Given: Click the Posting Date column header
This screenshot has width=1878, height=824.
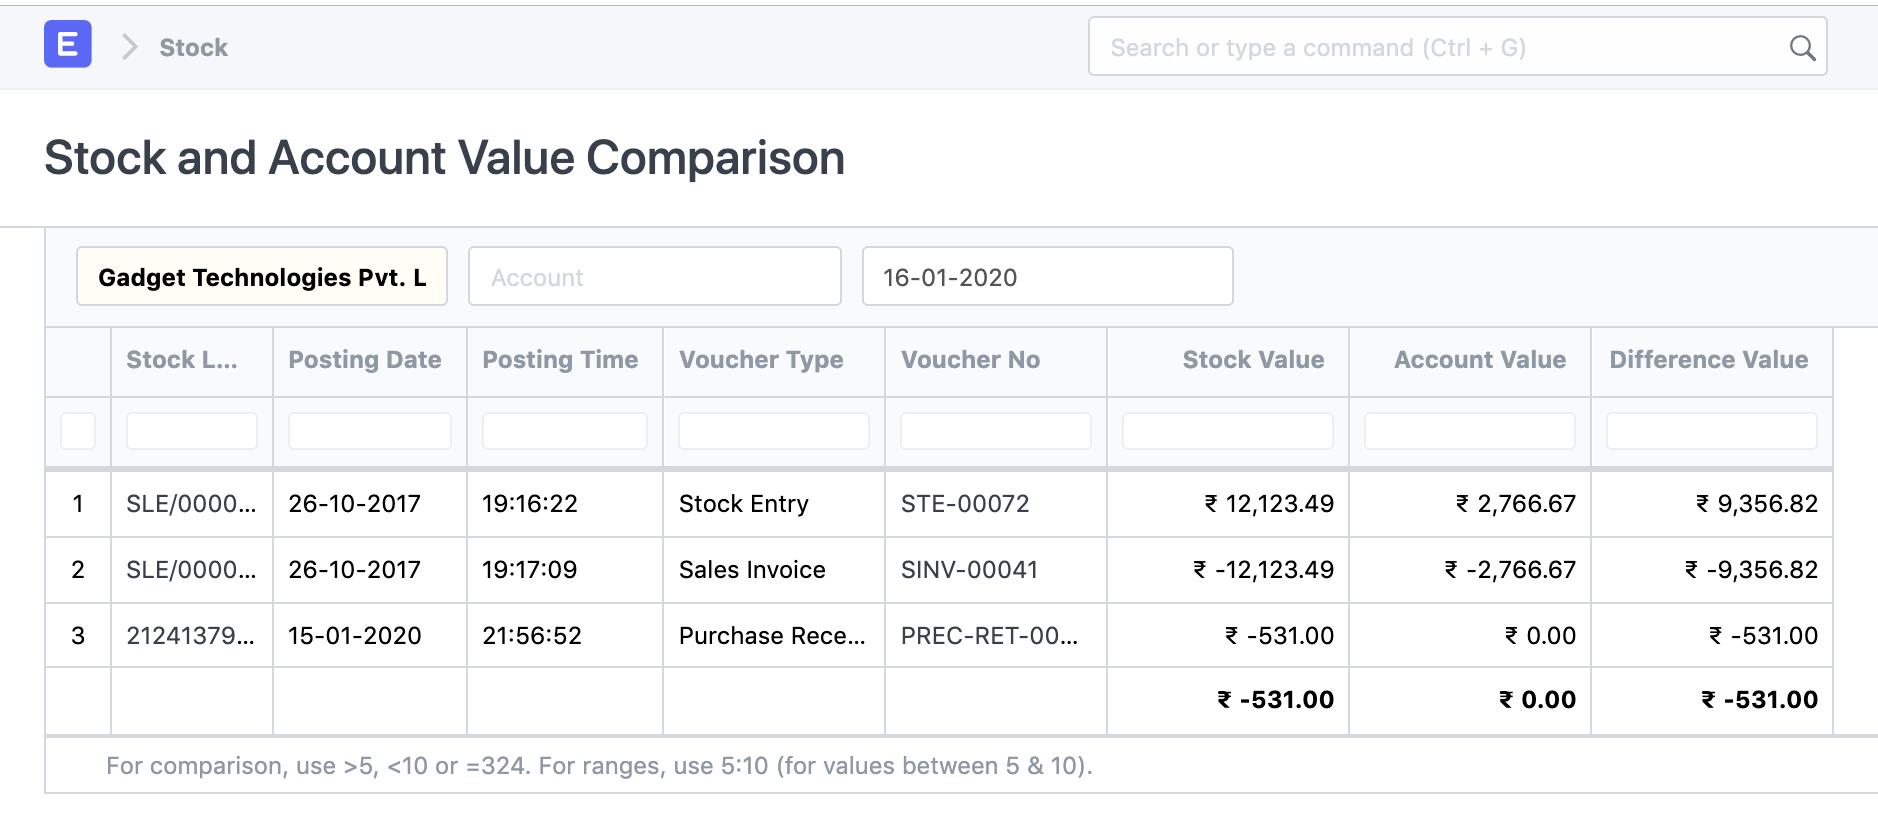Looking at the screenshot, I should click(364, 360).
